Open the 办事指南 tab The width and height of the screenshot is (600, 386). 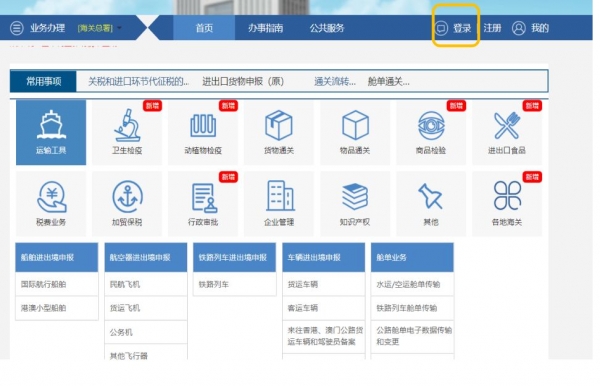click(x=266, y=28)
